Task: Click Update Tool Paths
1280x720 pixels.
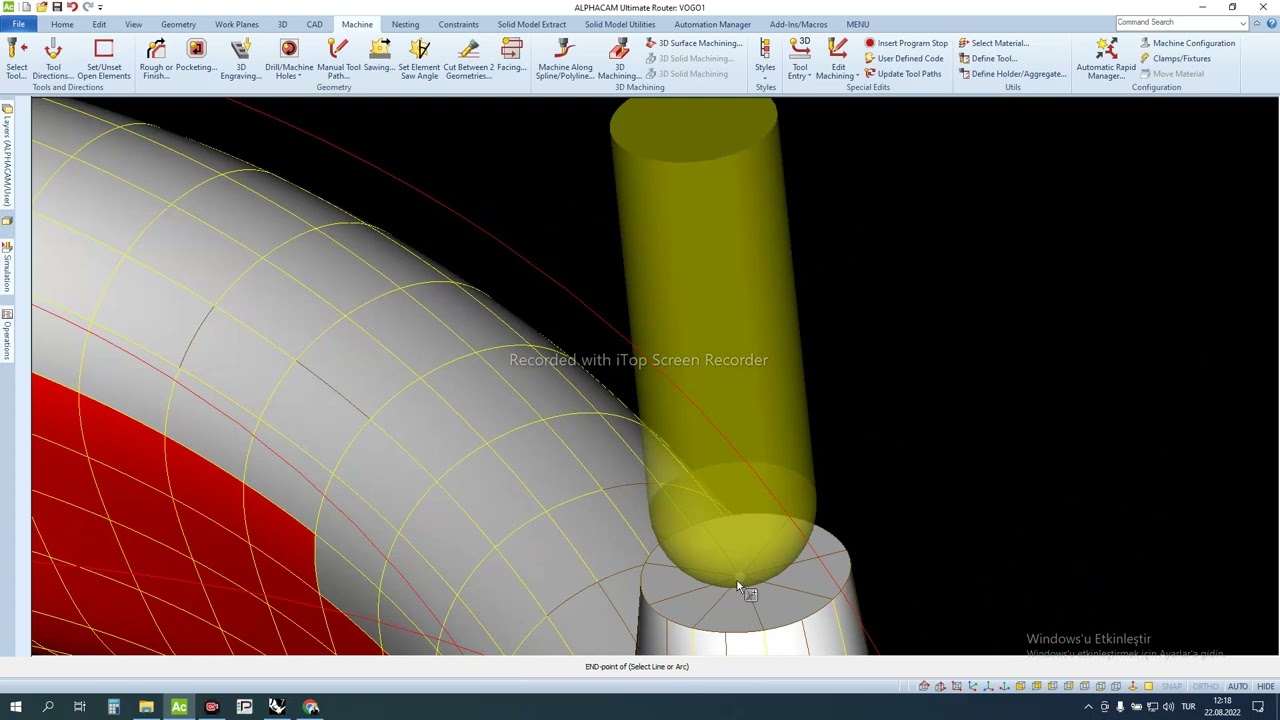Action: tap(903, 73)
